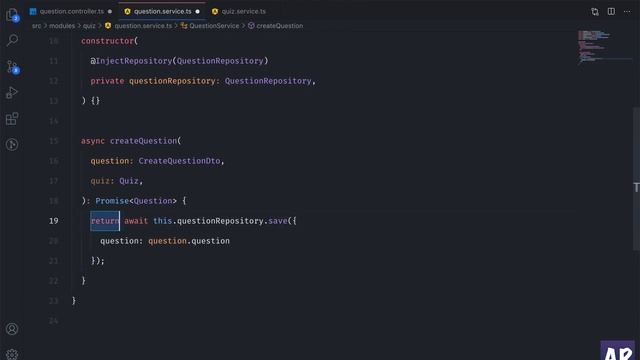Split the editor to the right
The height and width of the screenshot is (360, 640).
[x=611, y=11]
